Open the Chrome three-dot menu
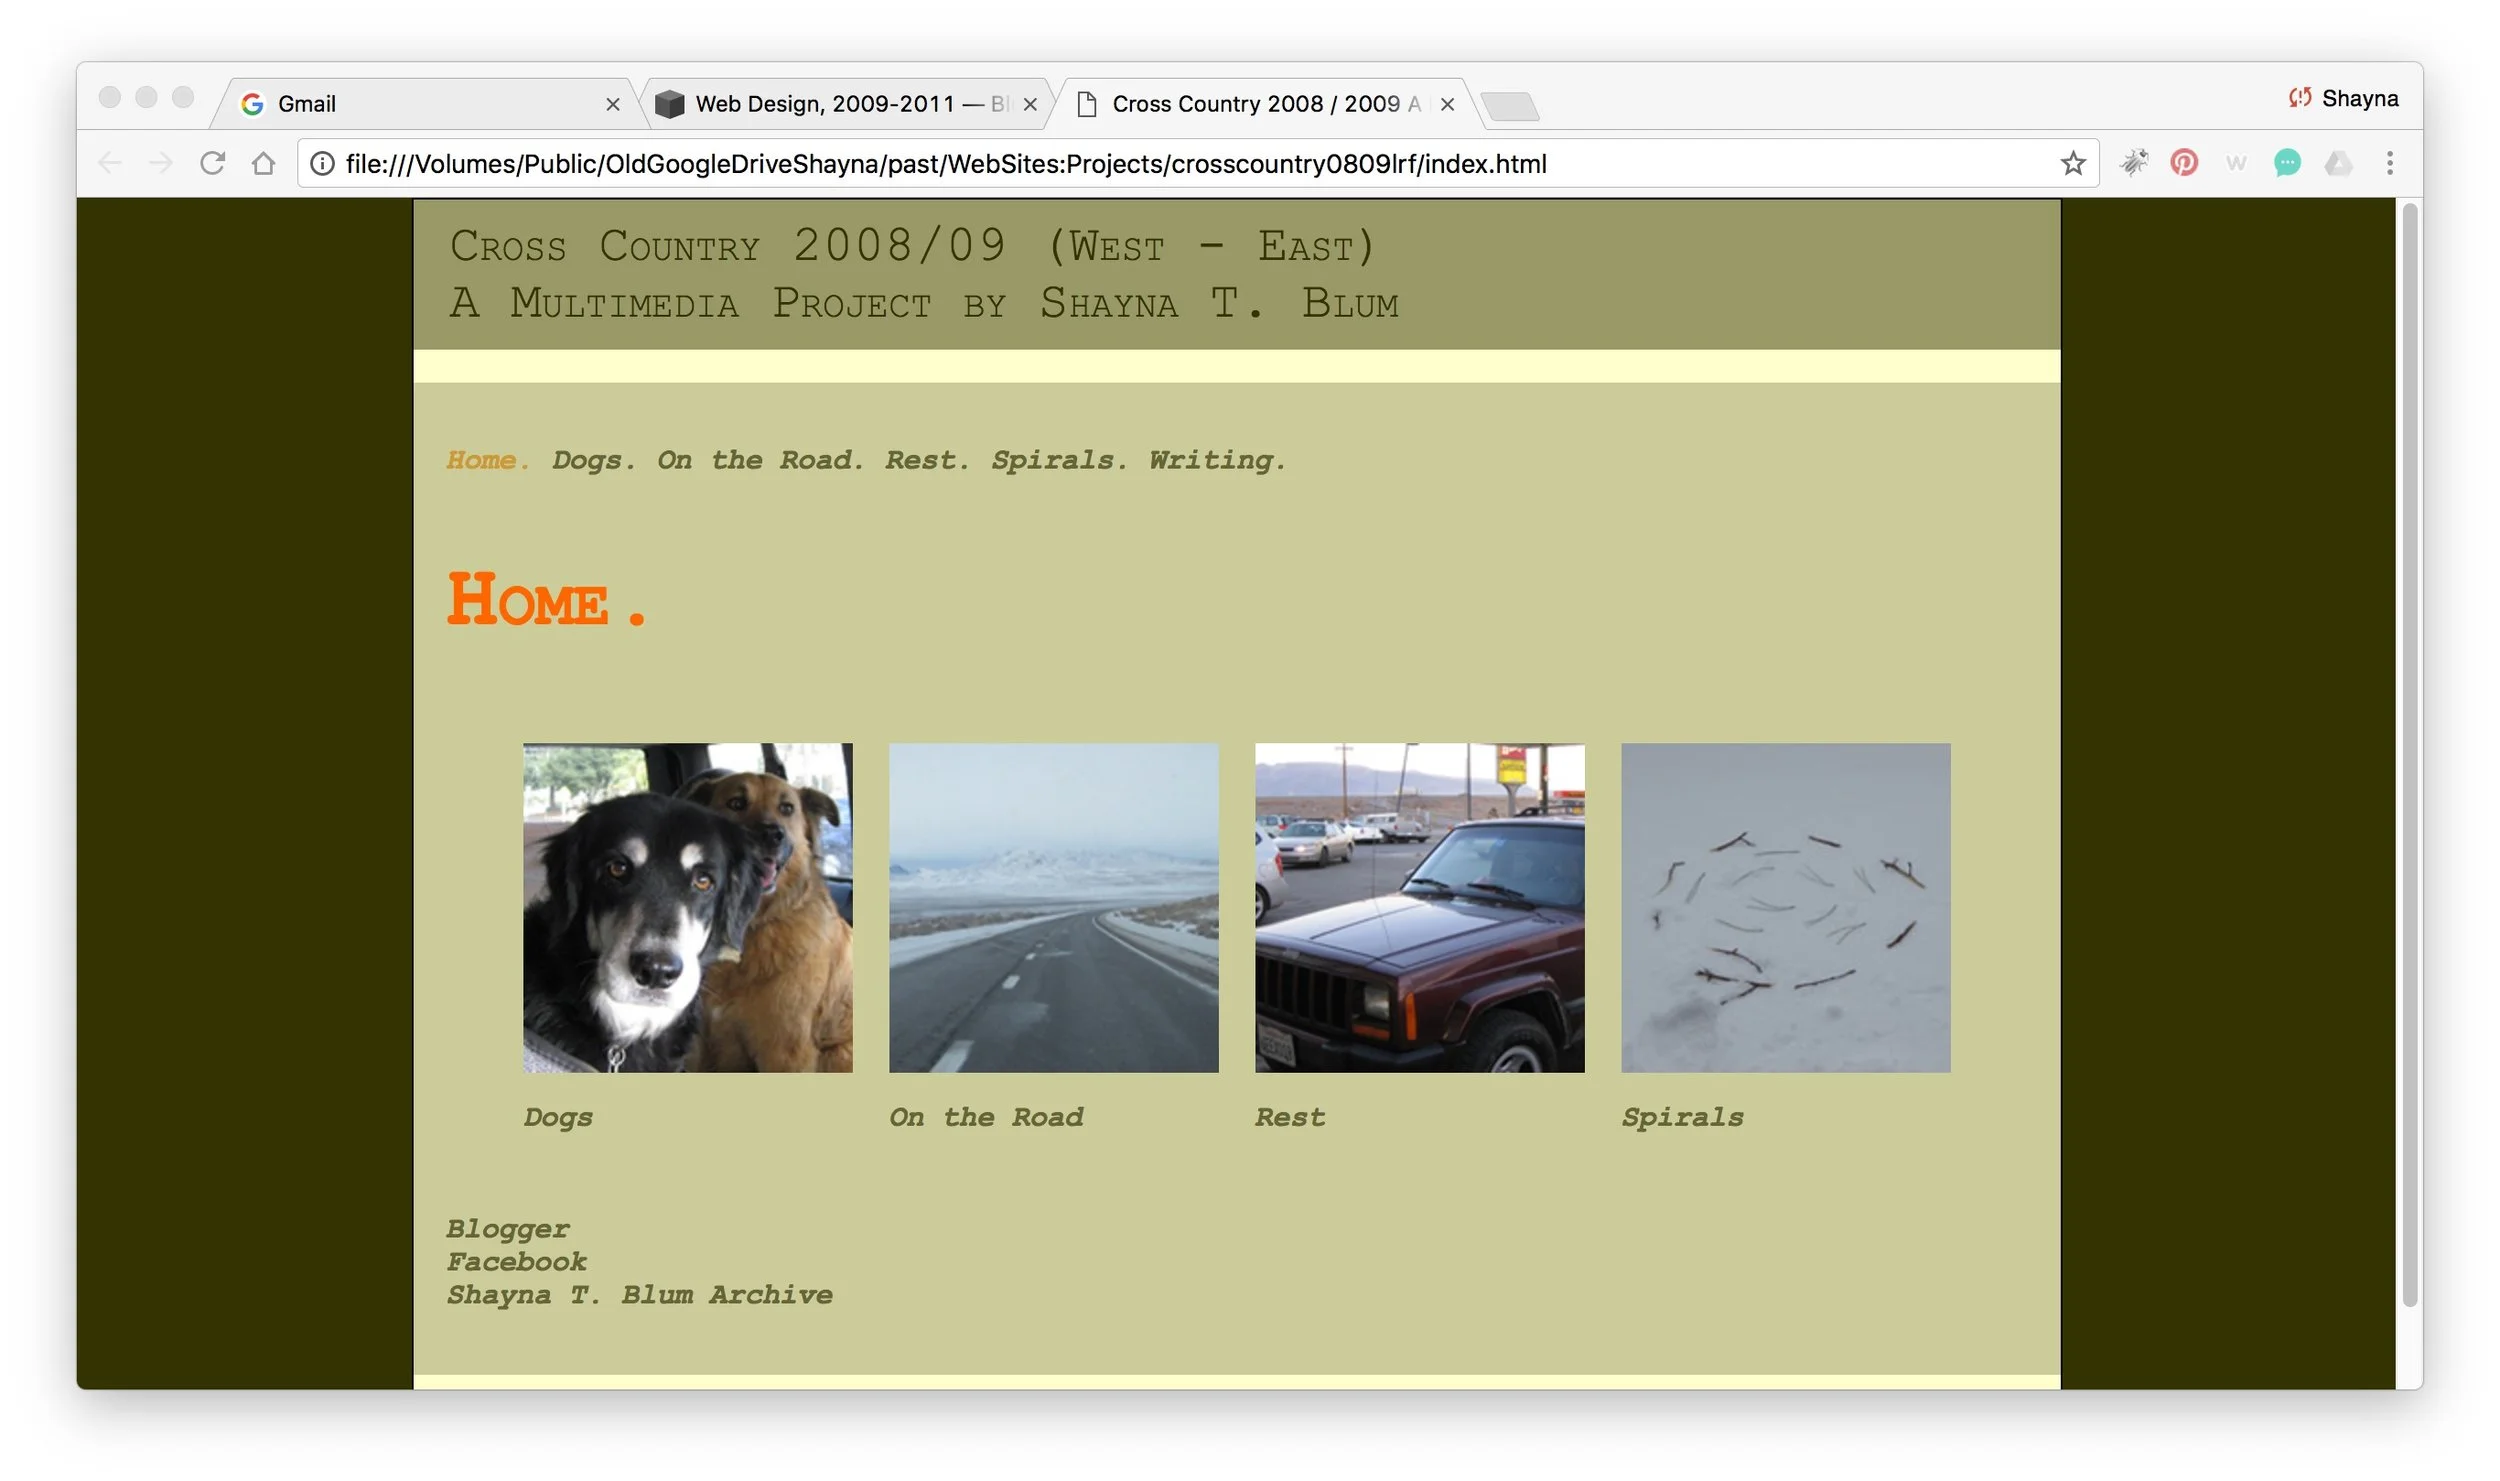The image size is (2500, 1481). point(2389,163)
